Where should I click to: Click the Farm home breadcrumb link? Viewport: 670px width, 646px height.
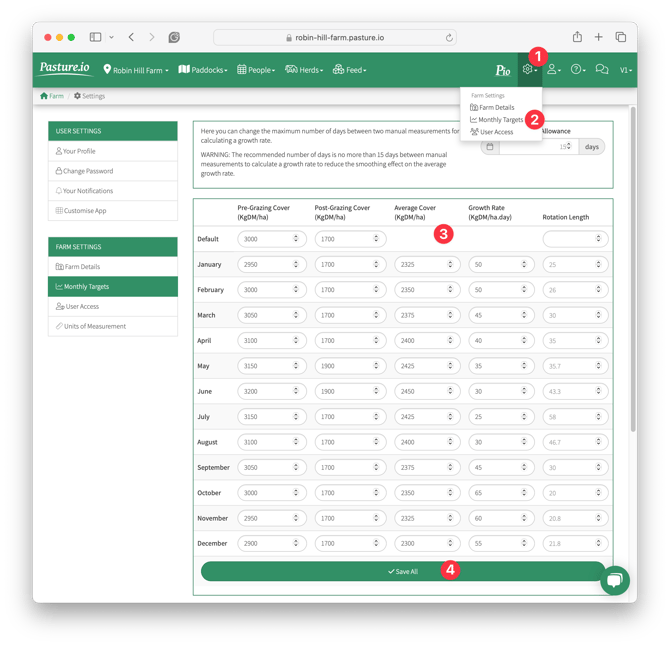(52, 96)
